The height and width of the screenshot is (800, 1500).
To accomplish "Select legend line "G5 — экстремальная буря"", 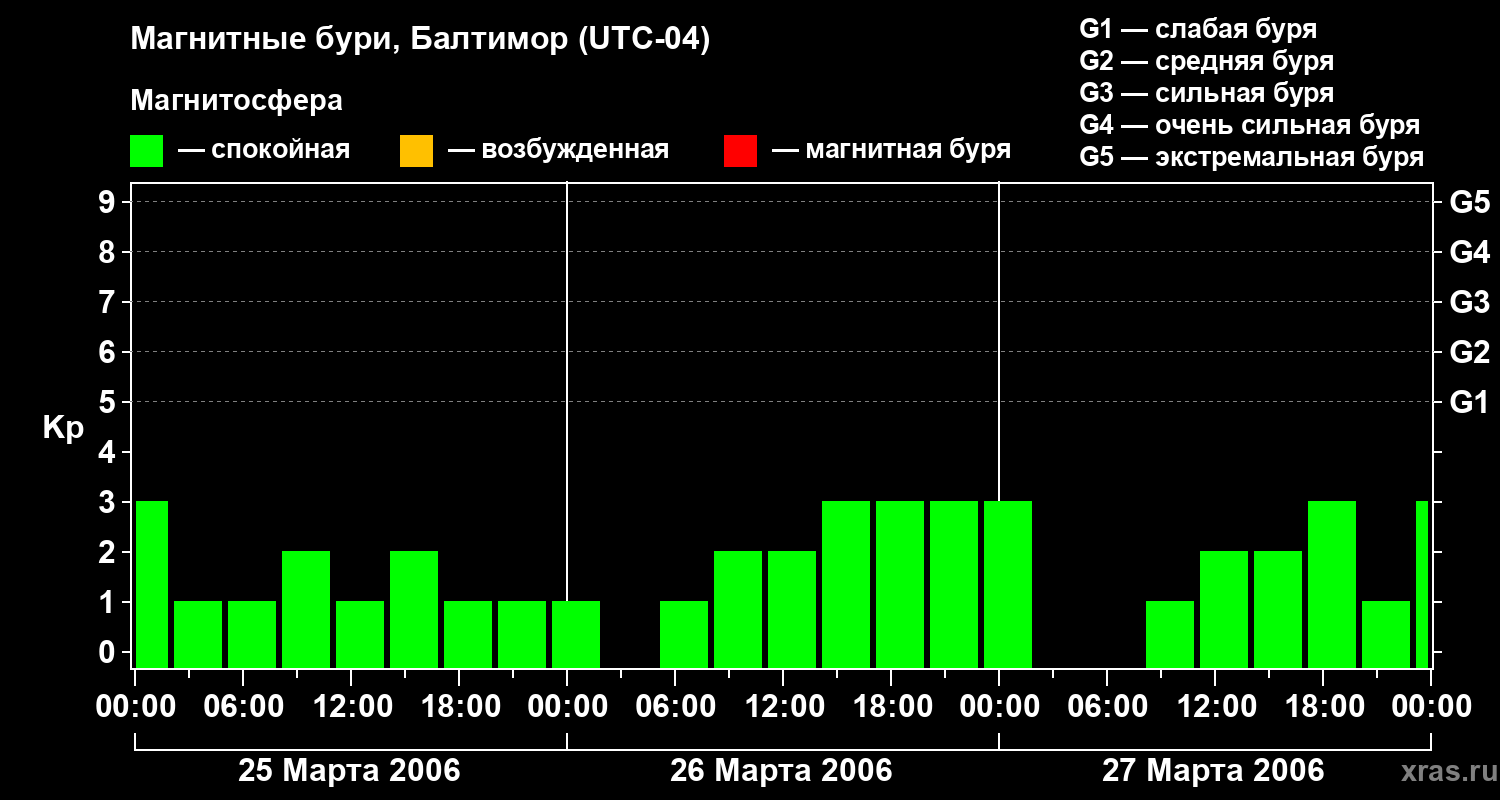I will click(x=1252, y=157).
